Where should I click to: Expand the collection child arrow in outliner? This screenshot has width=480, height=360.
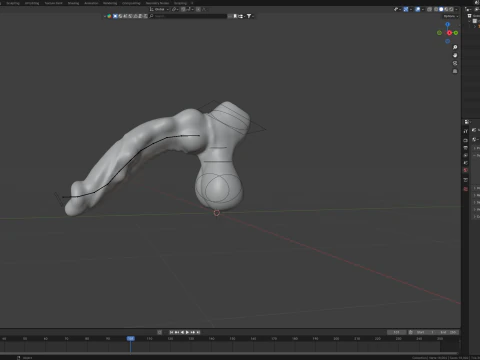[475, 26]
